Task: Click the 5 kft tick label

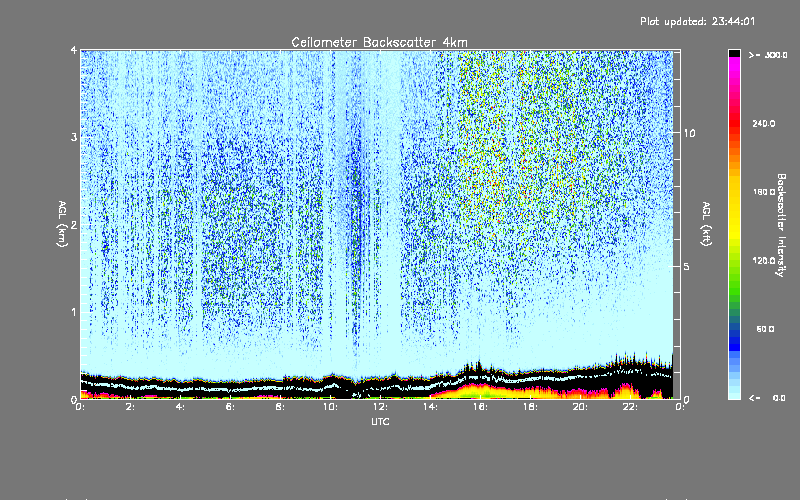Action: pos(687,266)
